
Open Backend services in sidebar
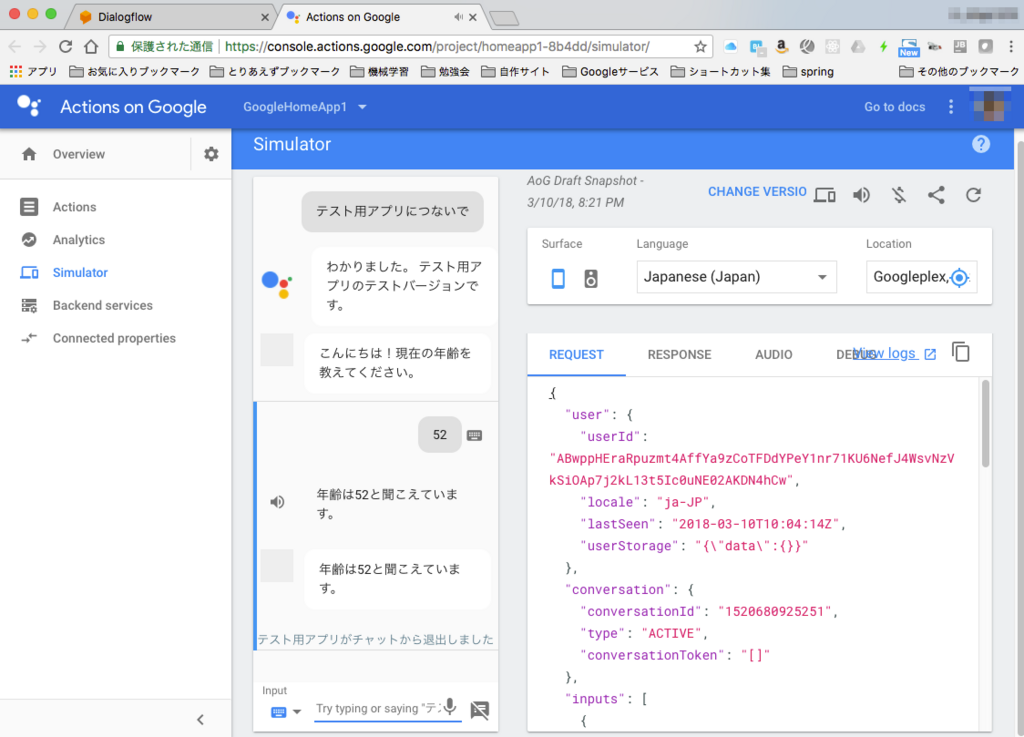click(x=103, y=305)
